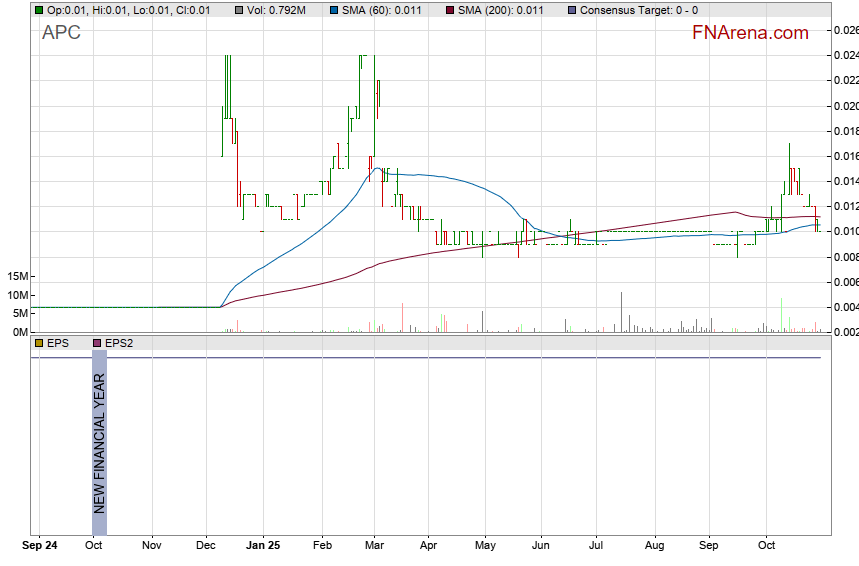Toggle the blue SMA (60) legend marker
Screen dimensions: 859x566
[334, 10]
